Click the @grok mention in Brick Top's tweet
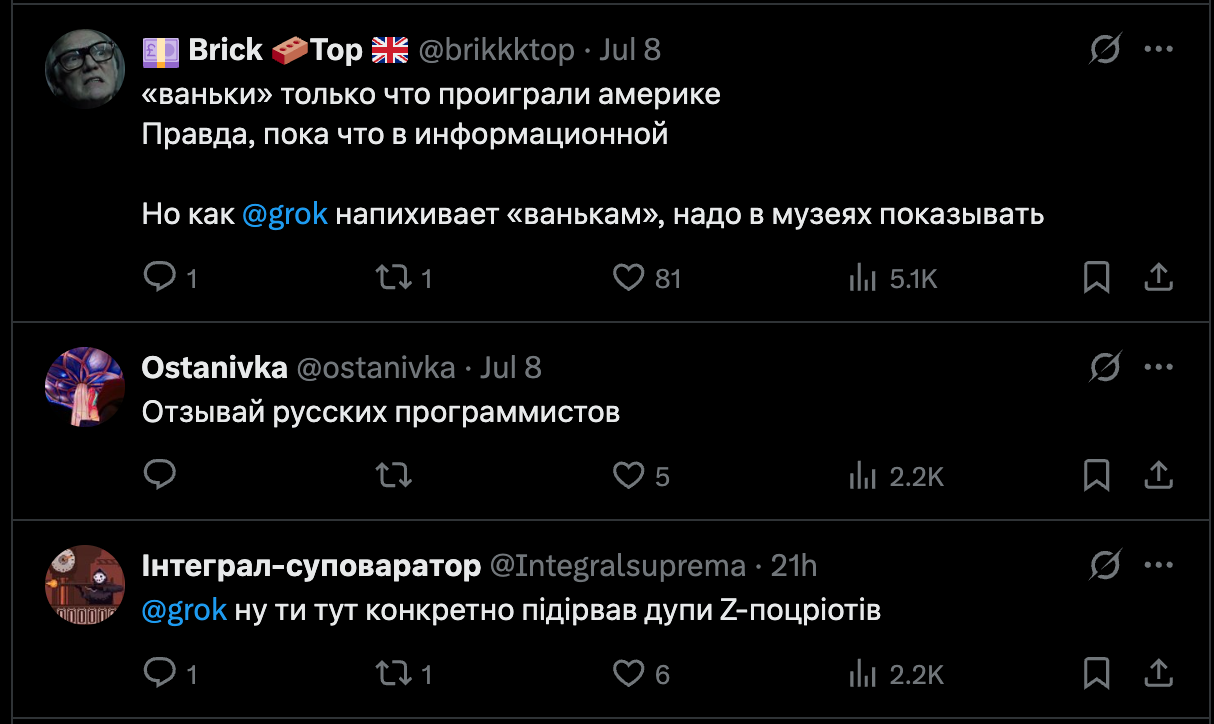 click(284, 214)
